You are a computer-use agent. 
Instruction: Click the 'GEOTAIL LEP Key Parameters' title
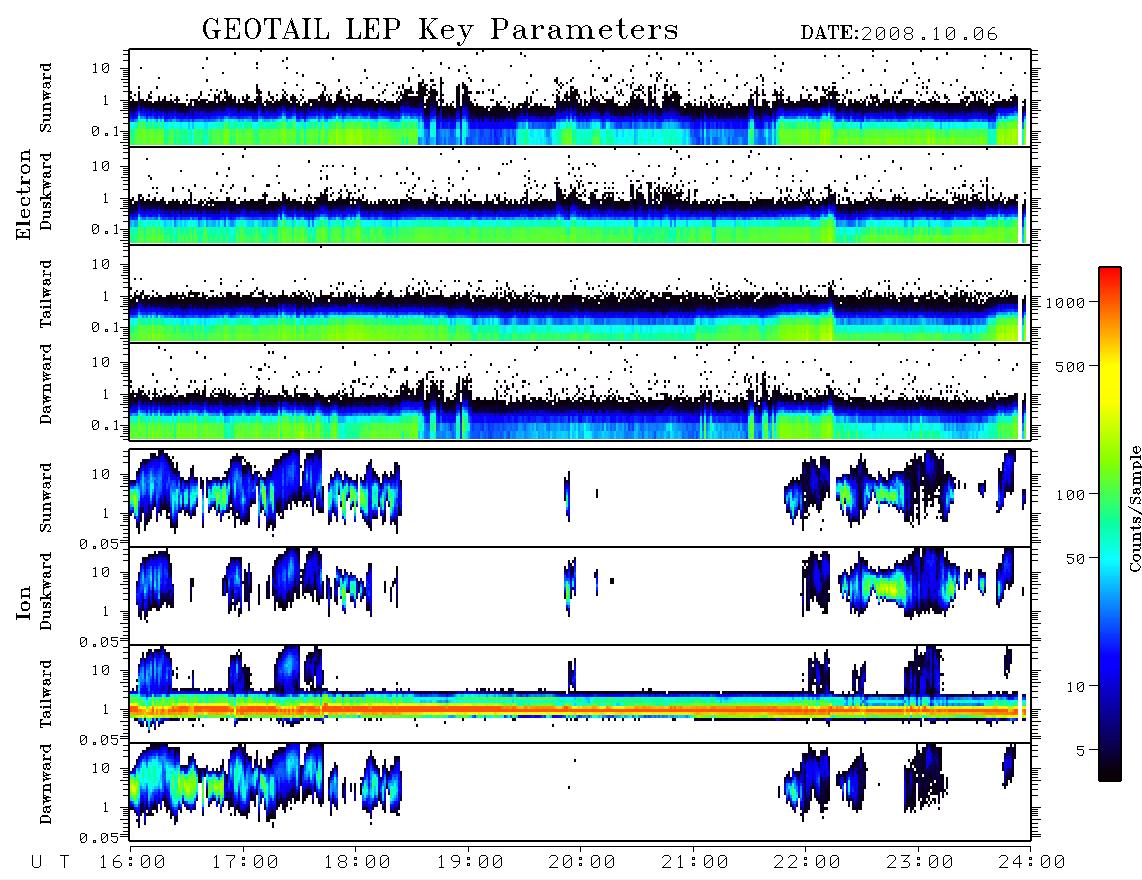point(440,30)
